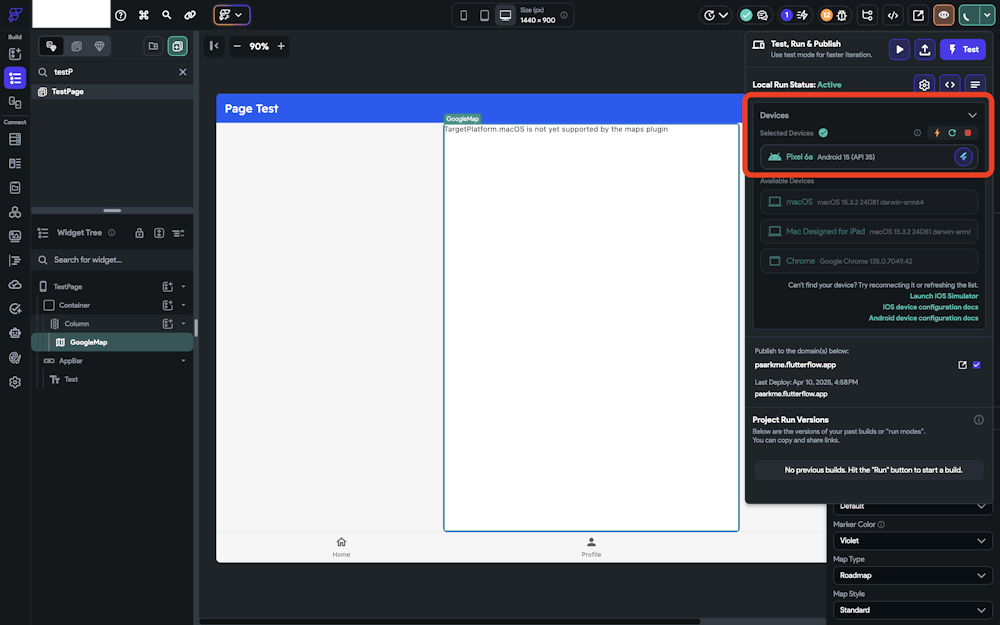Click the Test button
Screen dimensions: 1000x625
[963, 49]
